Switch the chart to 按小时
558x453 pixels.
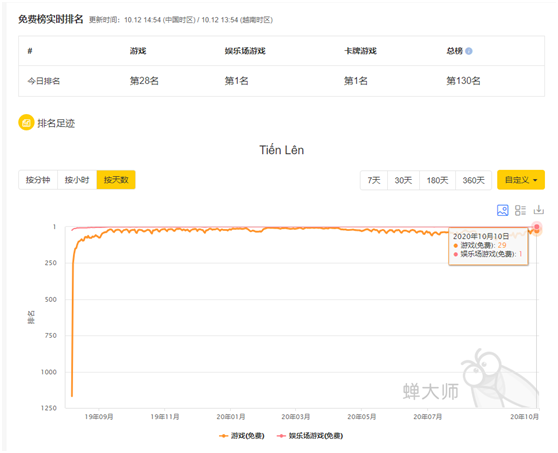click(77, 180)
